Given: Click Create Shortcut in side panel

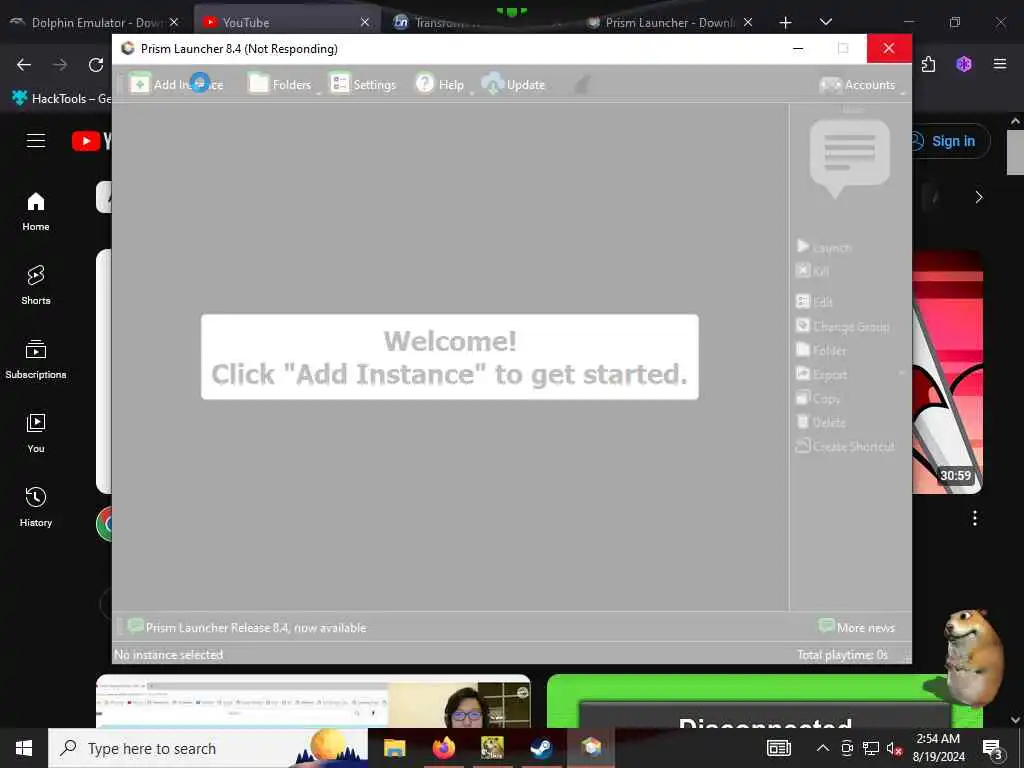Looking at the screenshot, I should coord(845,446).
